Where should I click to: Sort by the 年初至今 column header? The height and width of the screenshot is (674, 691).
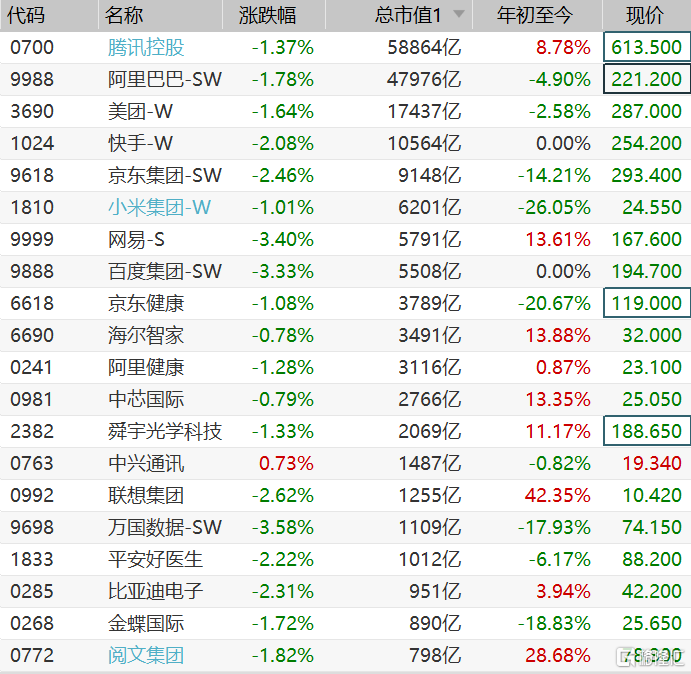pyautogui.click(x=536, y=16)
